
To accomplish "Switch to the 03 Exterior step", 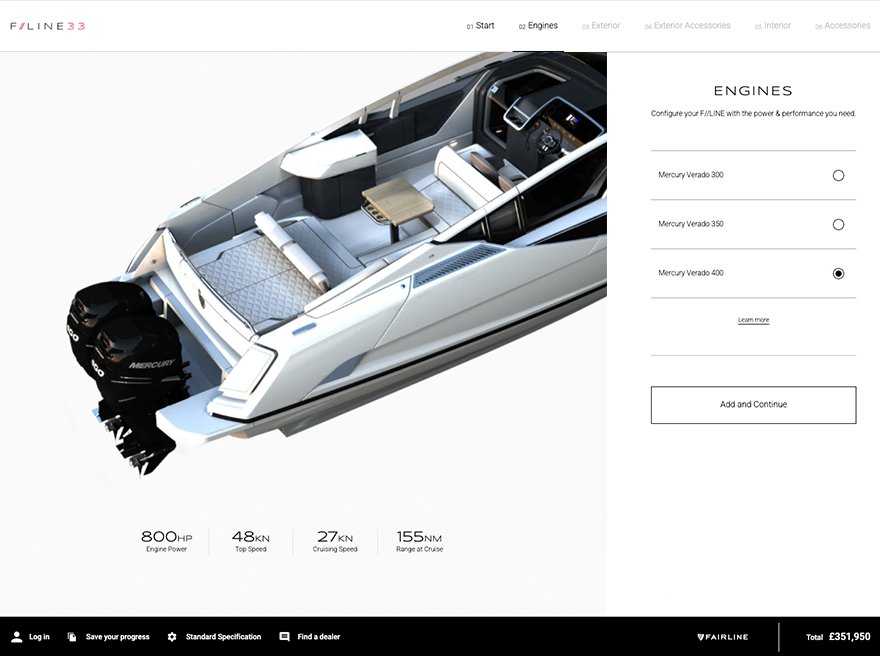I will [x=601, y=26].
